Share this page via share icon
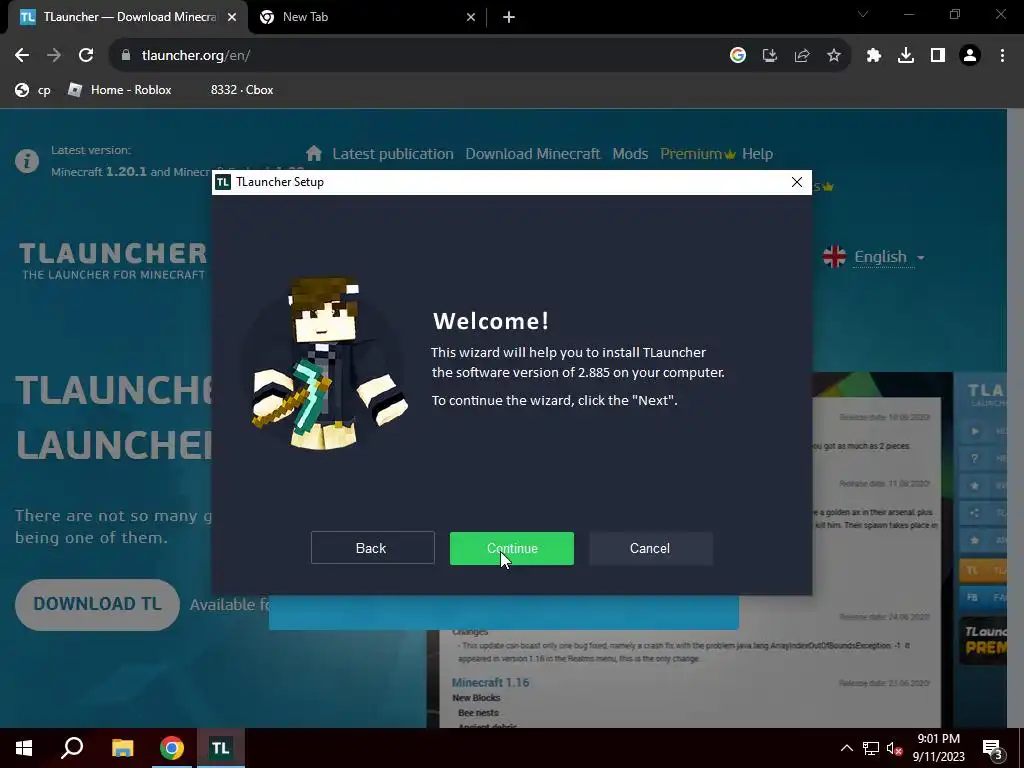 click(x=802, y=56)
